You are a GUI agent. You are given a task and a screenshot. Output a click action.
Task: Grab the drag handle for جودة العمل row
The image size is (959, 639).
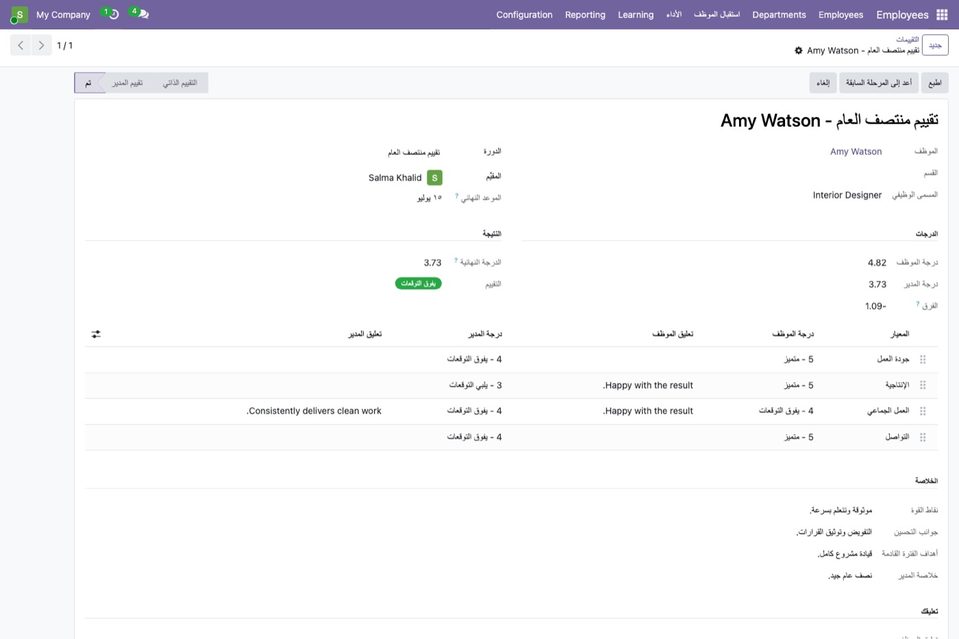pyautogui.click(x=923, y=360)
